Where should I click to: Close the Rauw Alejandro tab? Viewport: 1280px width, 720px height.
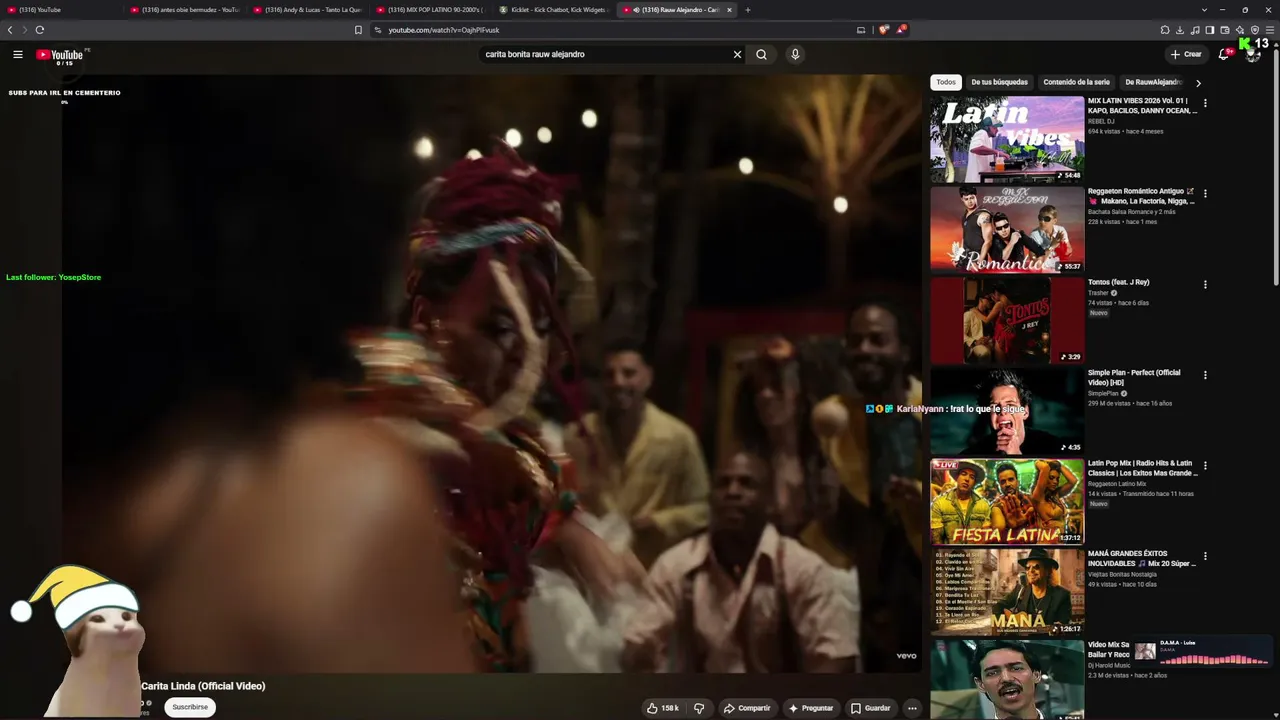click(x=729, y=10)
